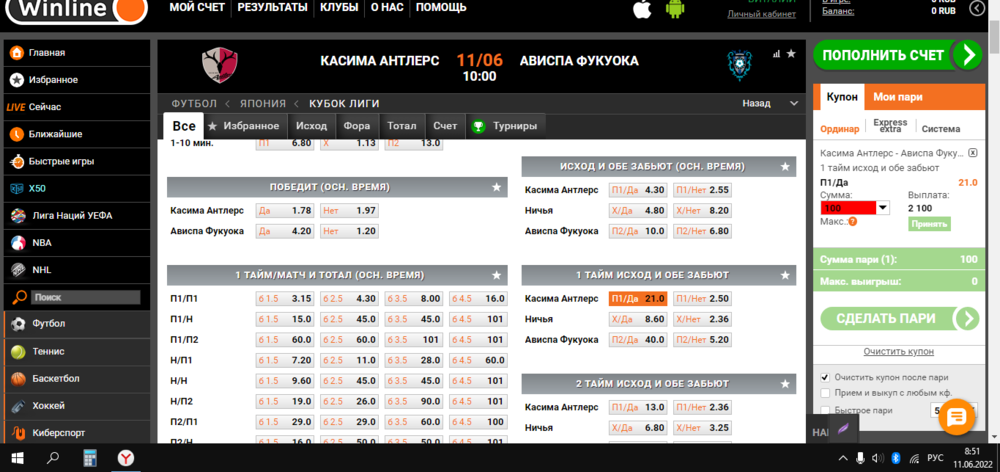Switch to the Счет tab

click(445, 126)
